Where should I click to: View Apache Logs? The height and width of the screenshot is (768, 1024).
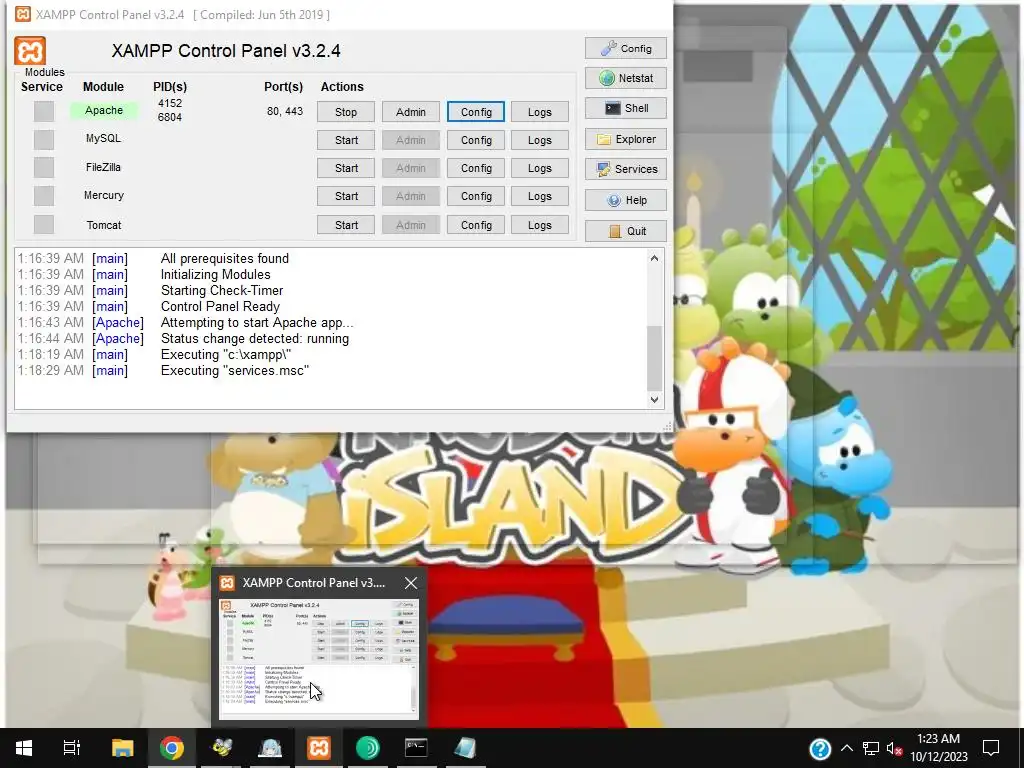click(539, 112)
